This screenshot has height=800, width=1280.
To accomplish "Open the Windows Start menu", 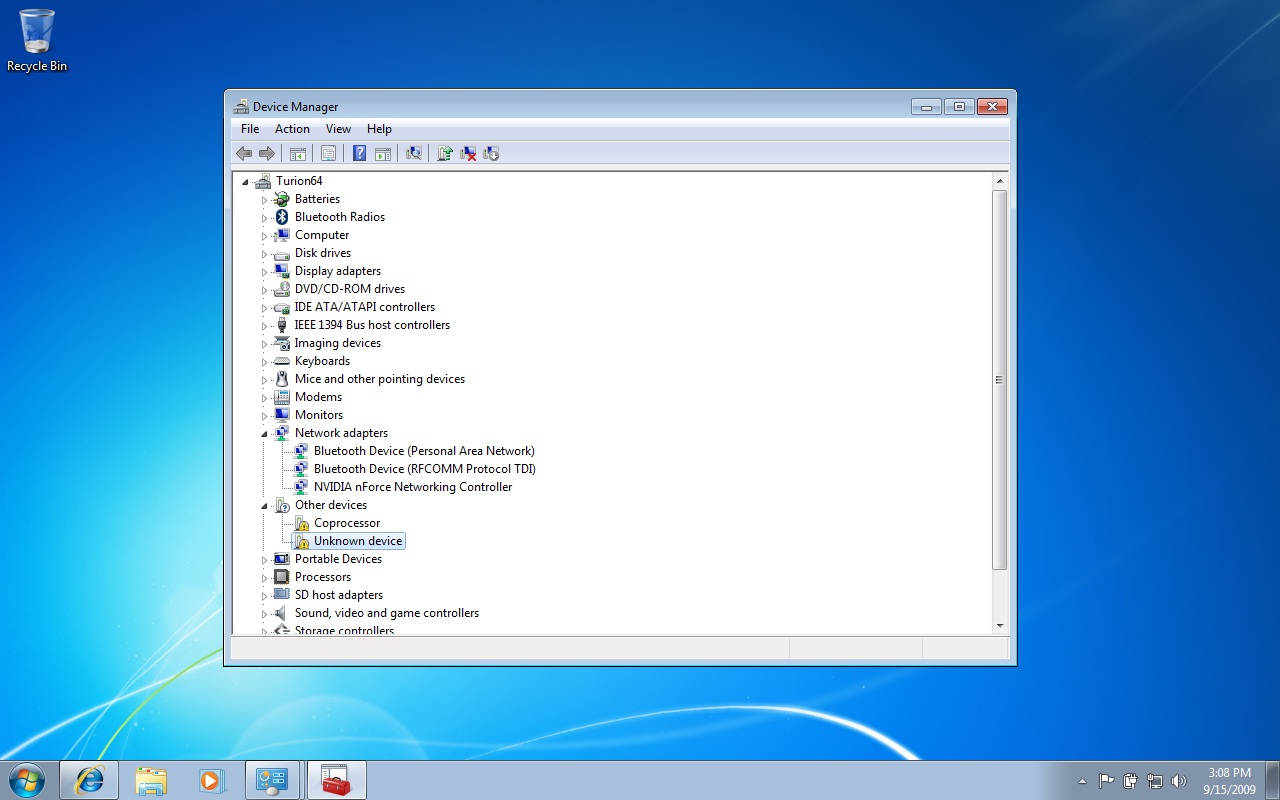I will [x=26, y=780].
